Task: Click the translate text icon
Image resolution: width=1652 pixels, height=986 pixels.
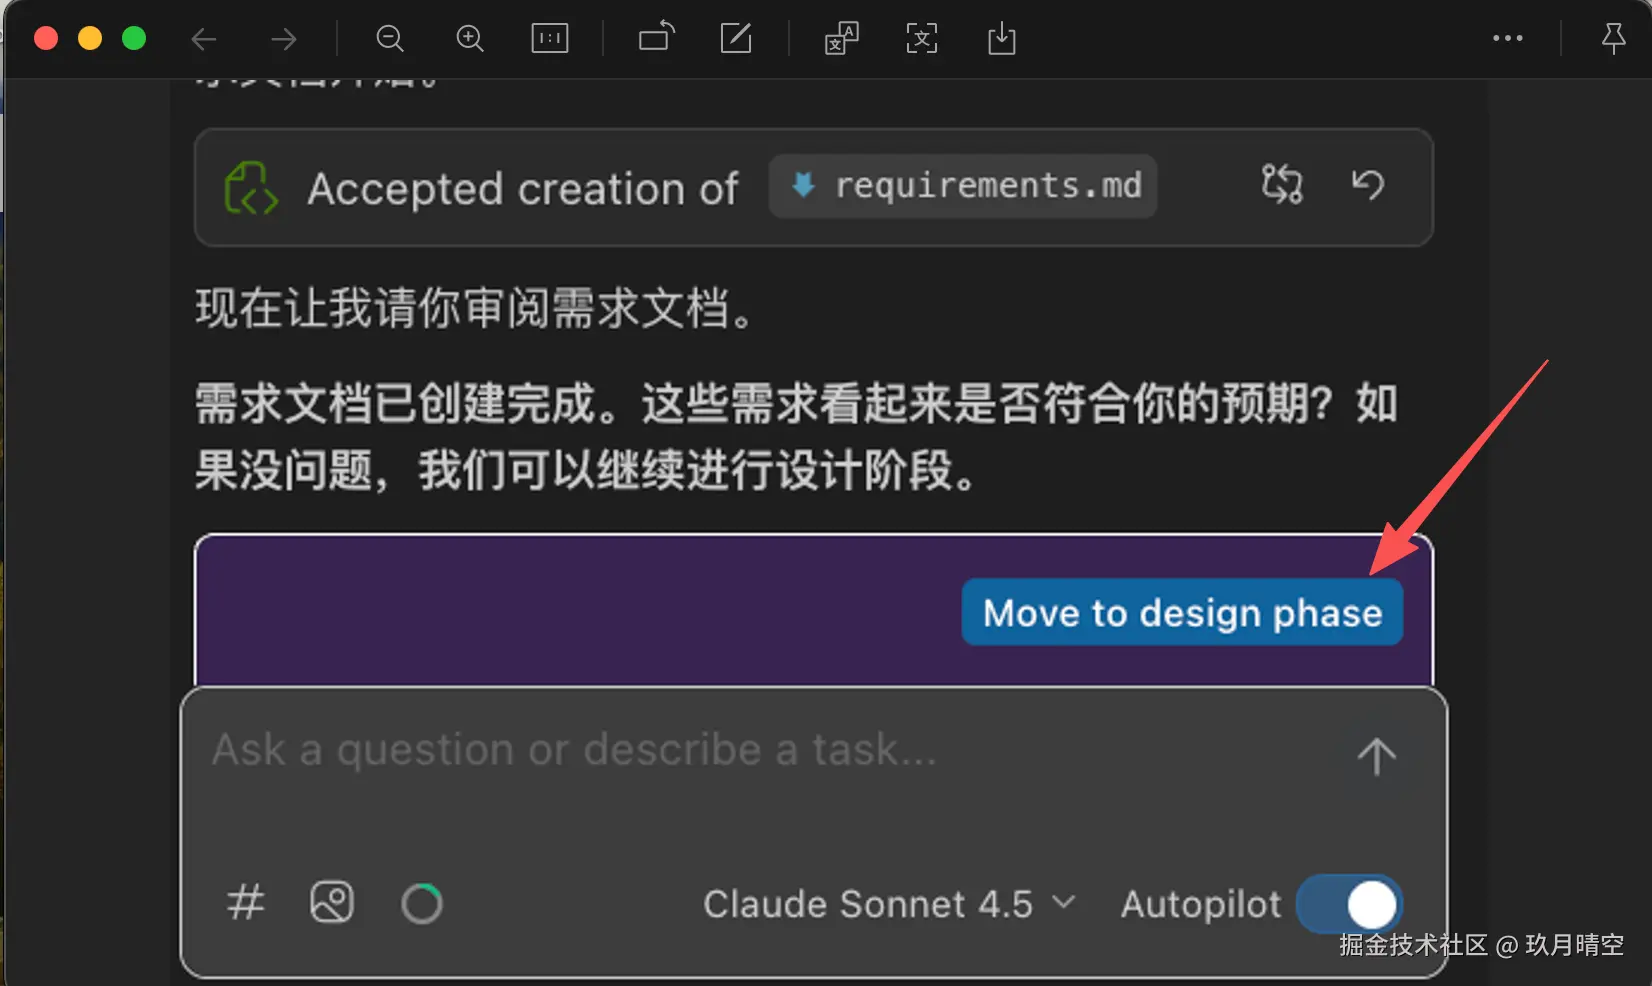Action: point(841,39)
